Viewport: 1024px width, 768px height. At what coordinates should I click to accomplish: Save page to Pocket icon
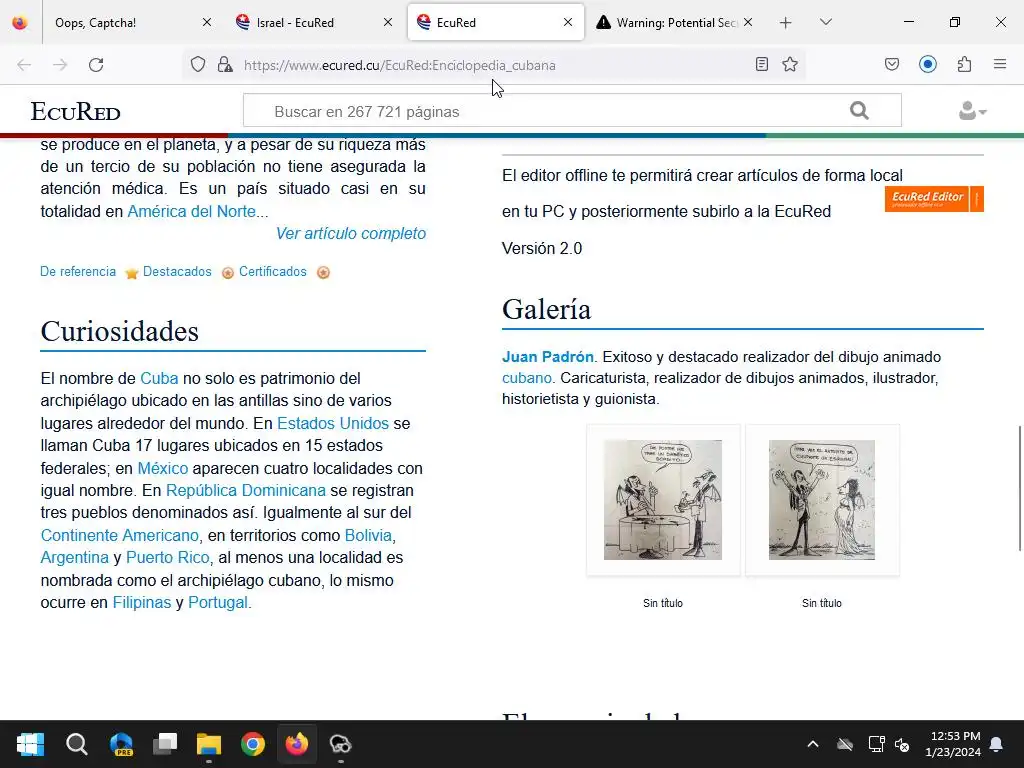(892, 65)
